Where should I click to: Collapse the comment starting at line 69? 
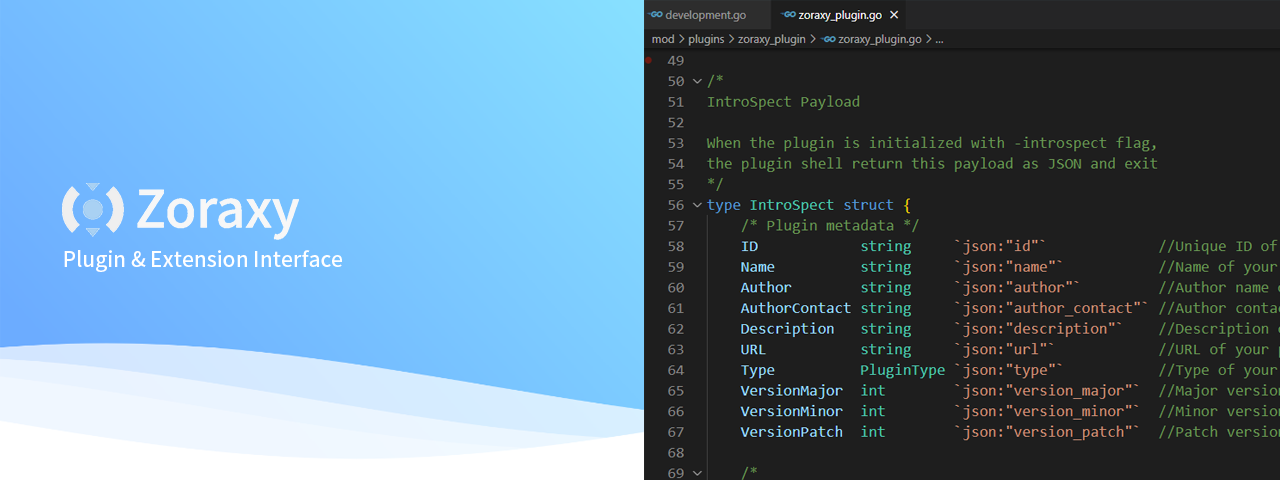[x=697, y=472]
